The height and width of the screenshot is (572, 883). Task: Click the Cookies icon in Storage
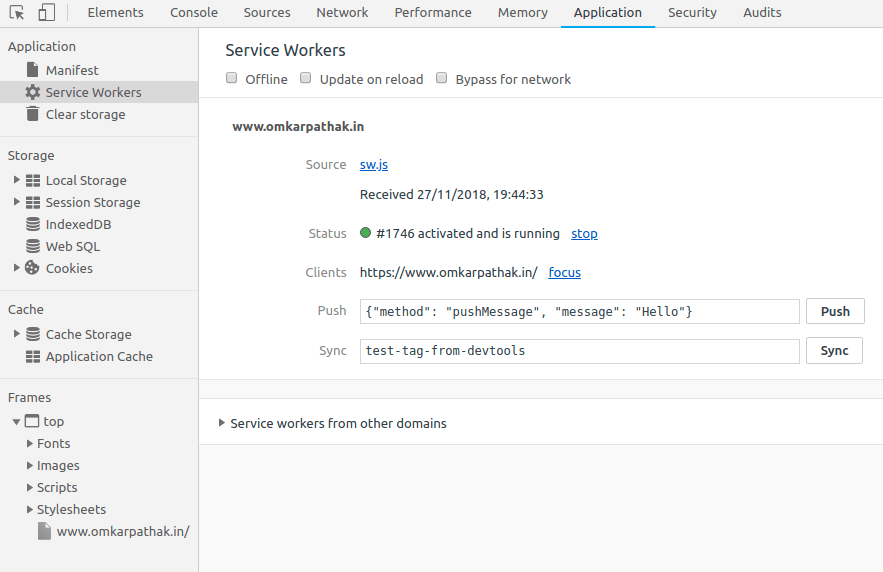coord(32,268)
